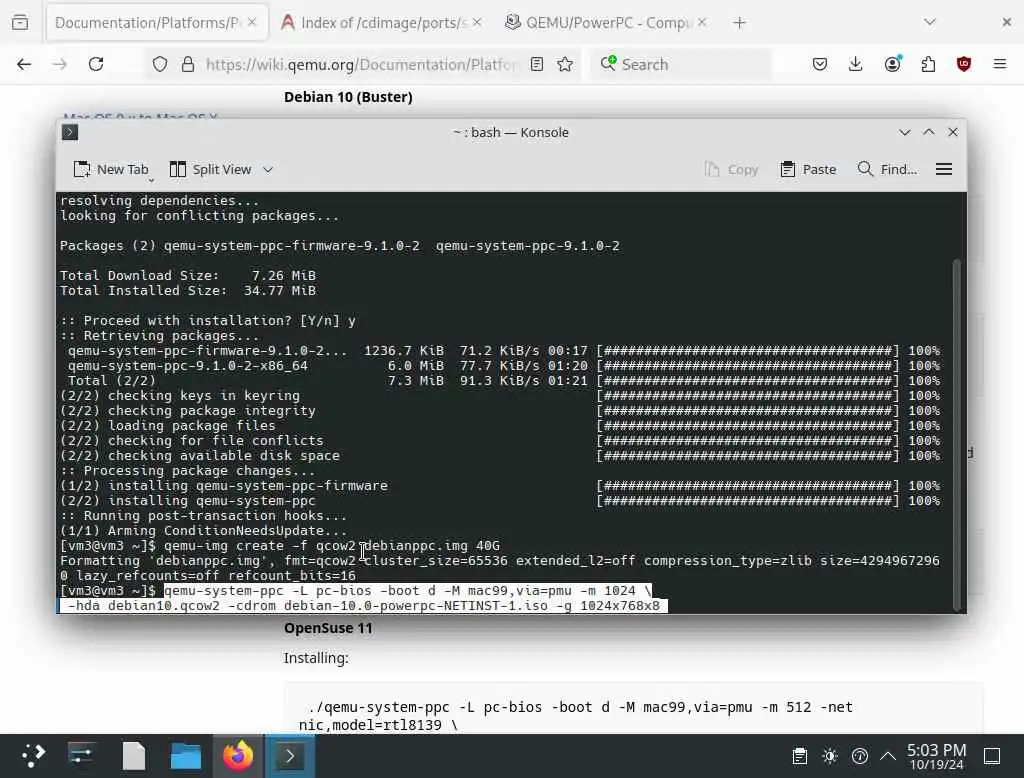Open update notifier tray icon
Image resolution: width=1024 pixels, height=778 pixels.
[860, 756]
